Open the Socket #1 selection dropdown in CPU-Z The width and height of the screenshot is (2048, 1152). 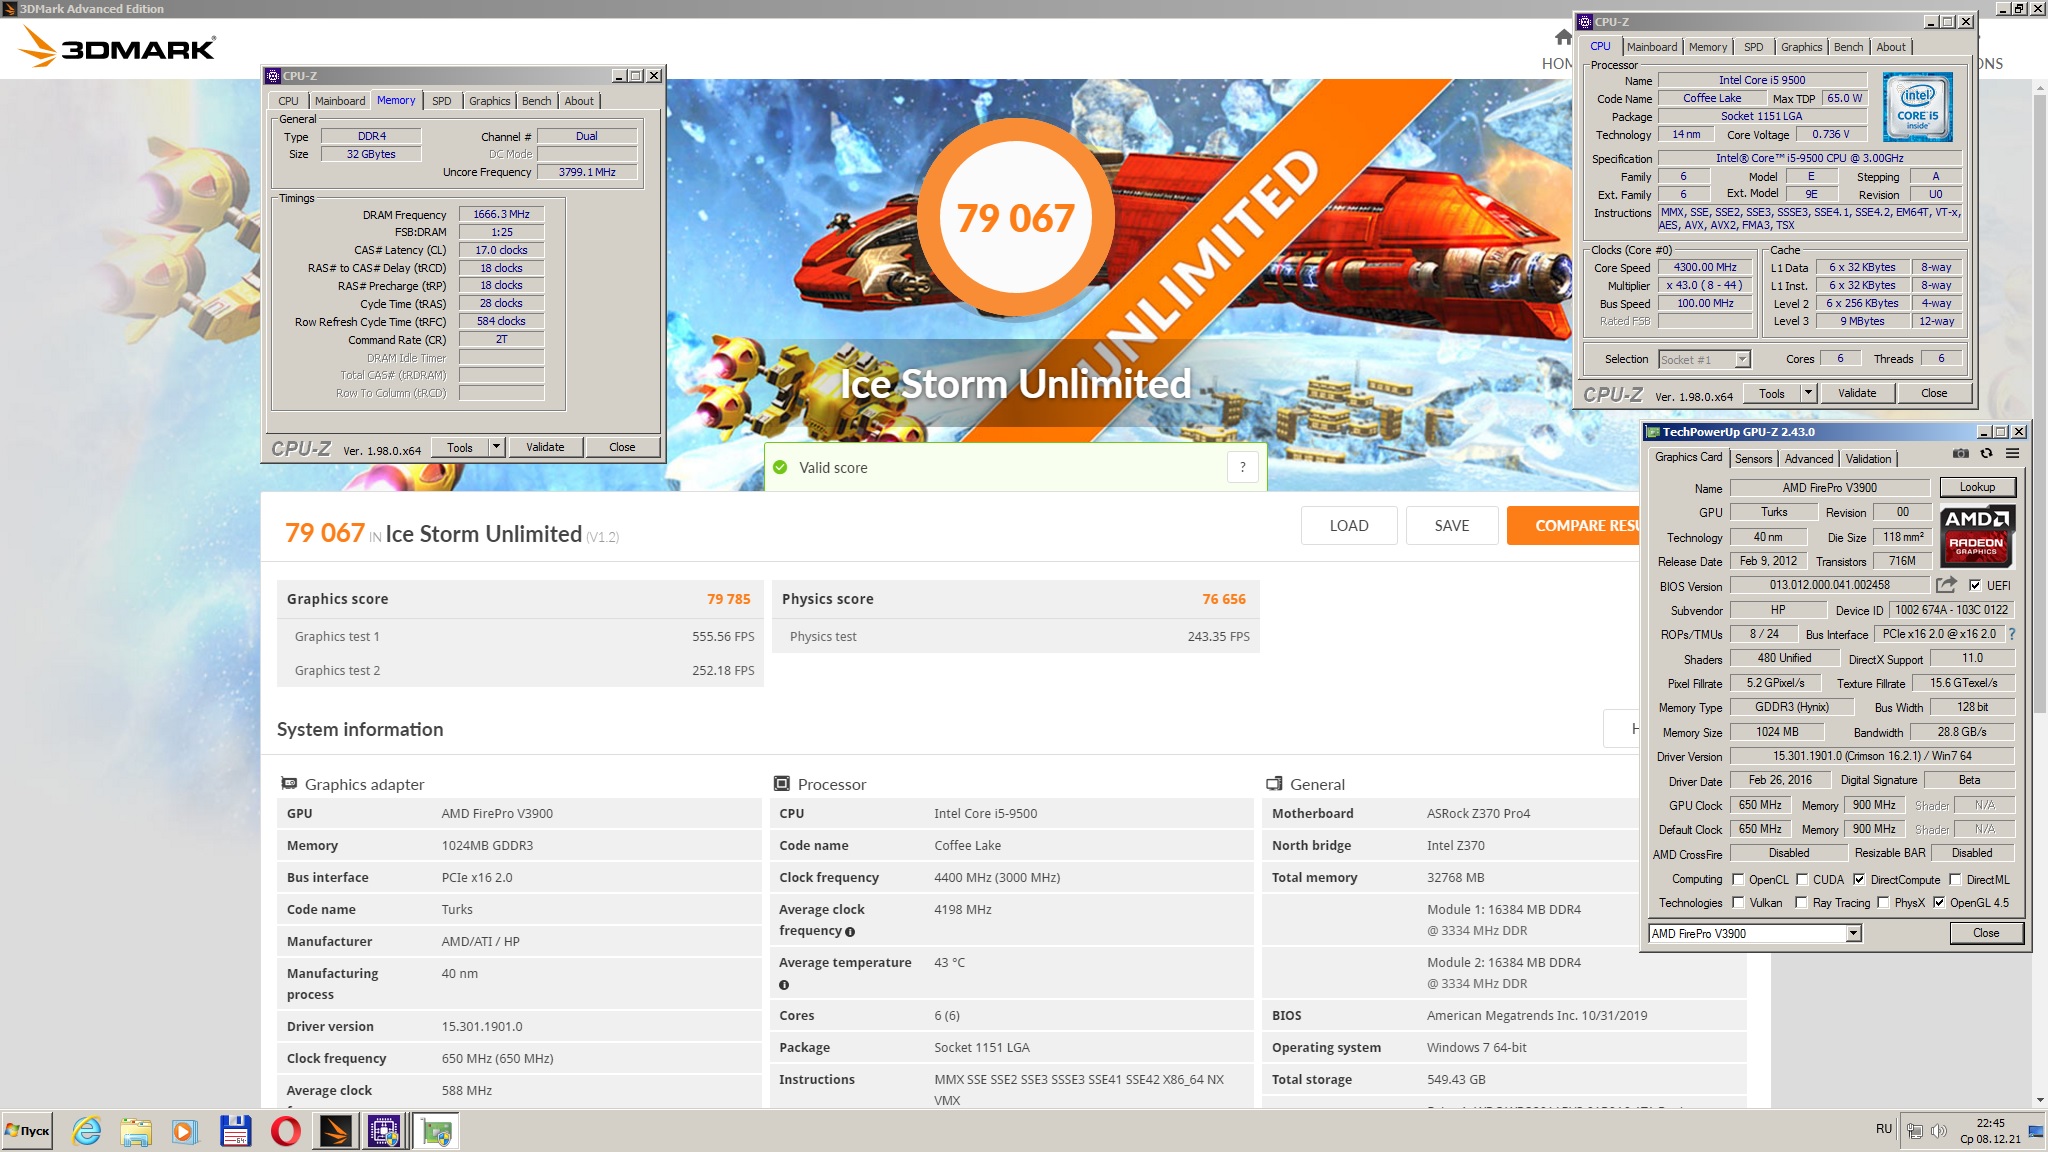pyautogui.click(x=1742, y=359)
